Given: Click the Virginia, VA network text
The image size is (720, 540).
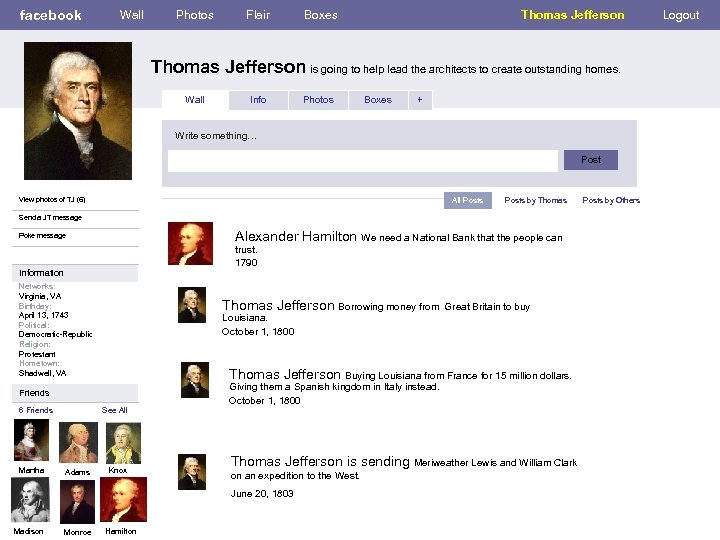Looking at the screenshot, I should (x=40, y=296).
